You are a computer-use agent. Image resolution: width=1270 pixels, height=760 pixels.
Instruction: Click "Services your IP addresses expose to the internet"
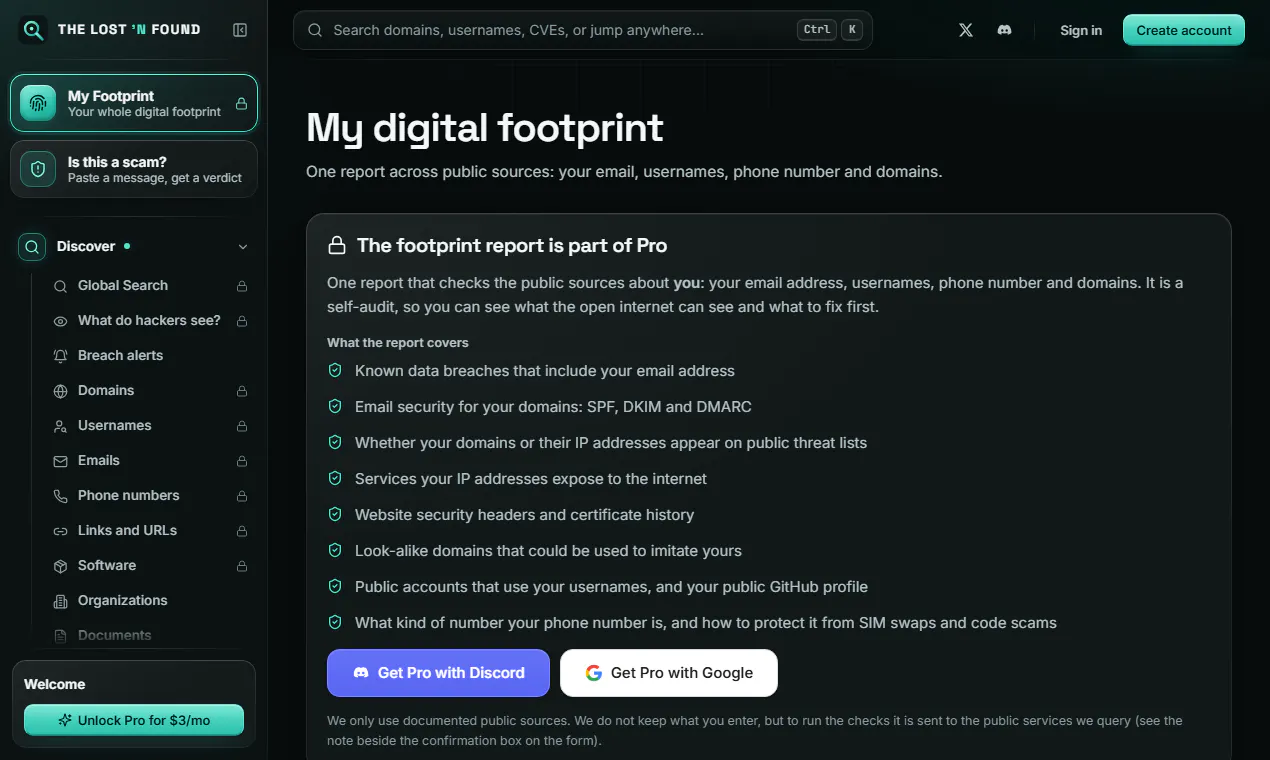(531, 479)
